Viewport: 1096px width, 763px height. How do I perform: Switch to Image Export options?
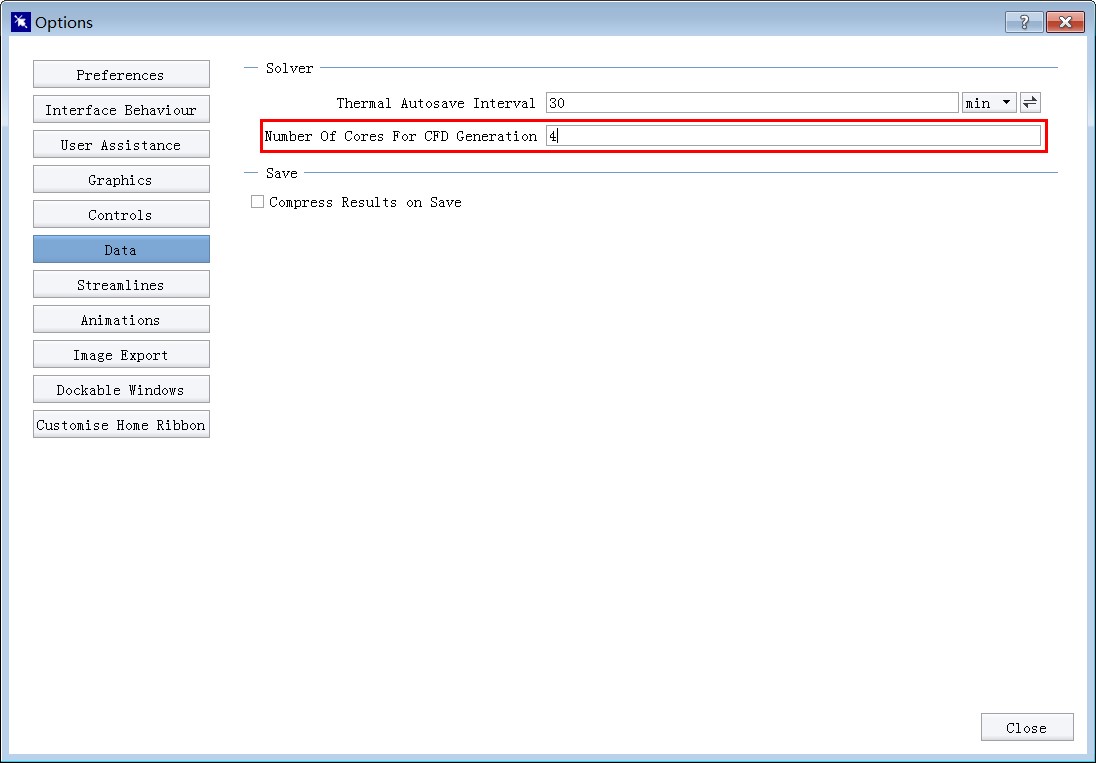(x=121, y=355)
